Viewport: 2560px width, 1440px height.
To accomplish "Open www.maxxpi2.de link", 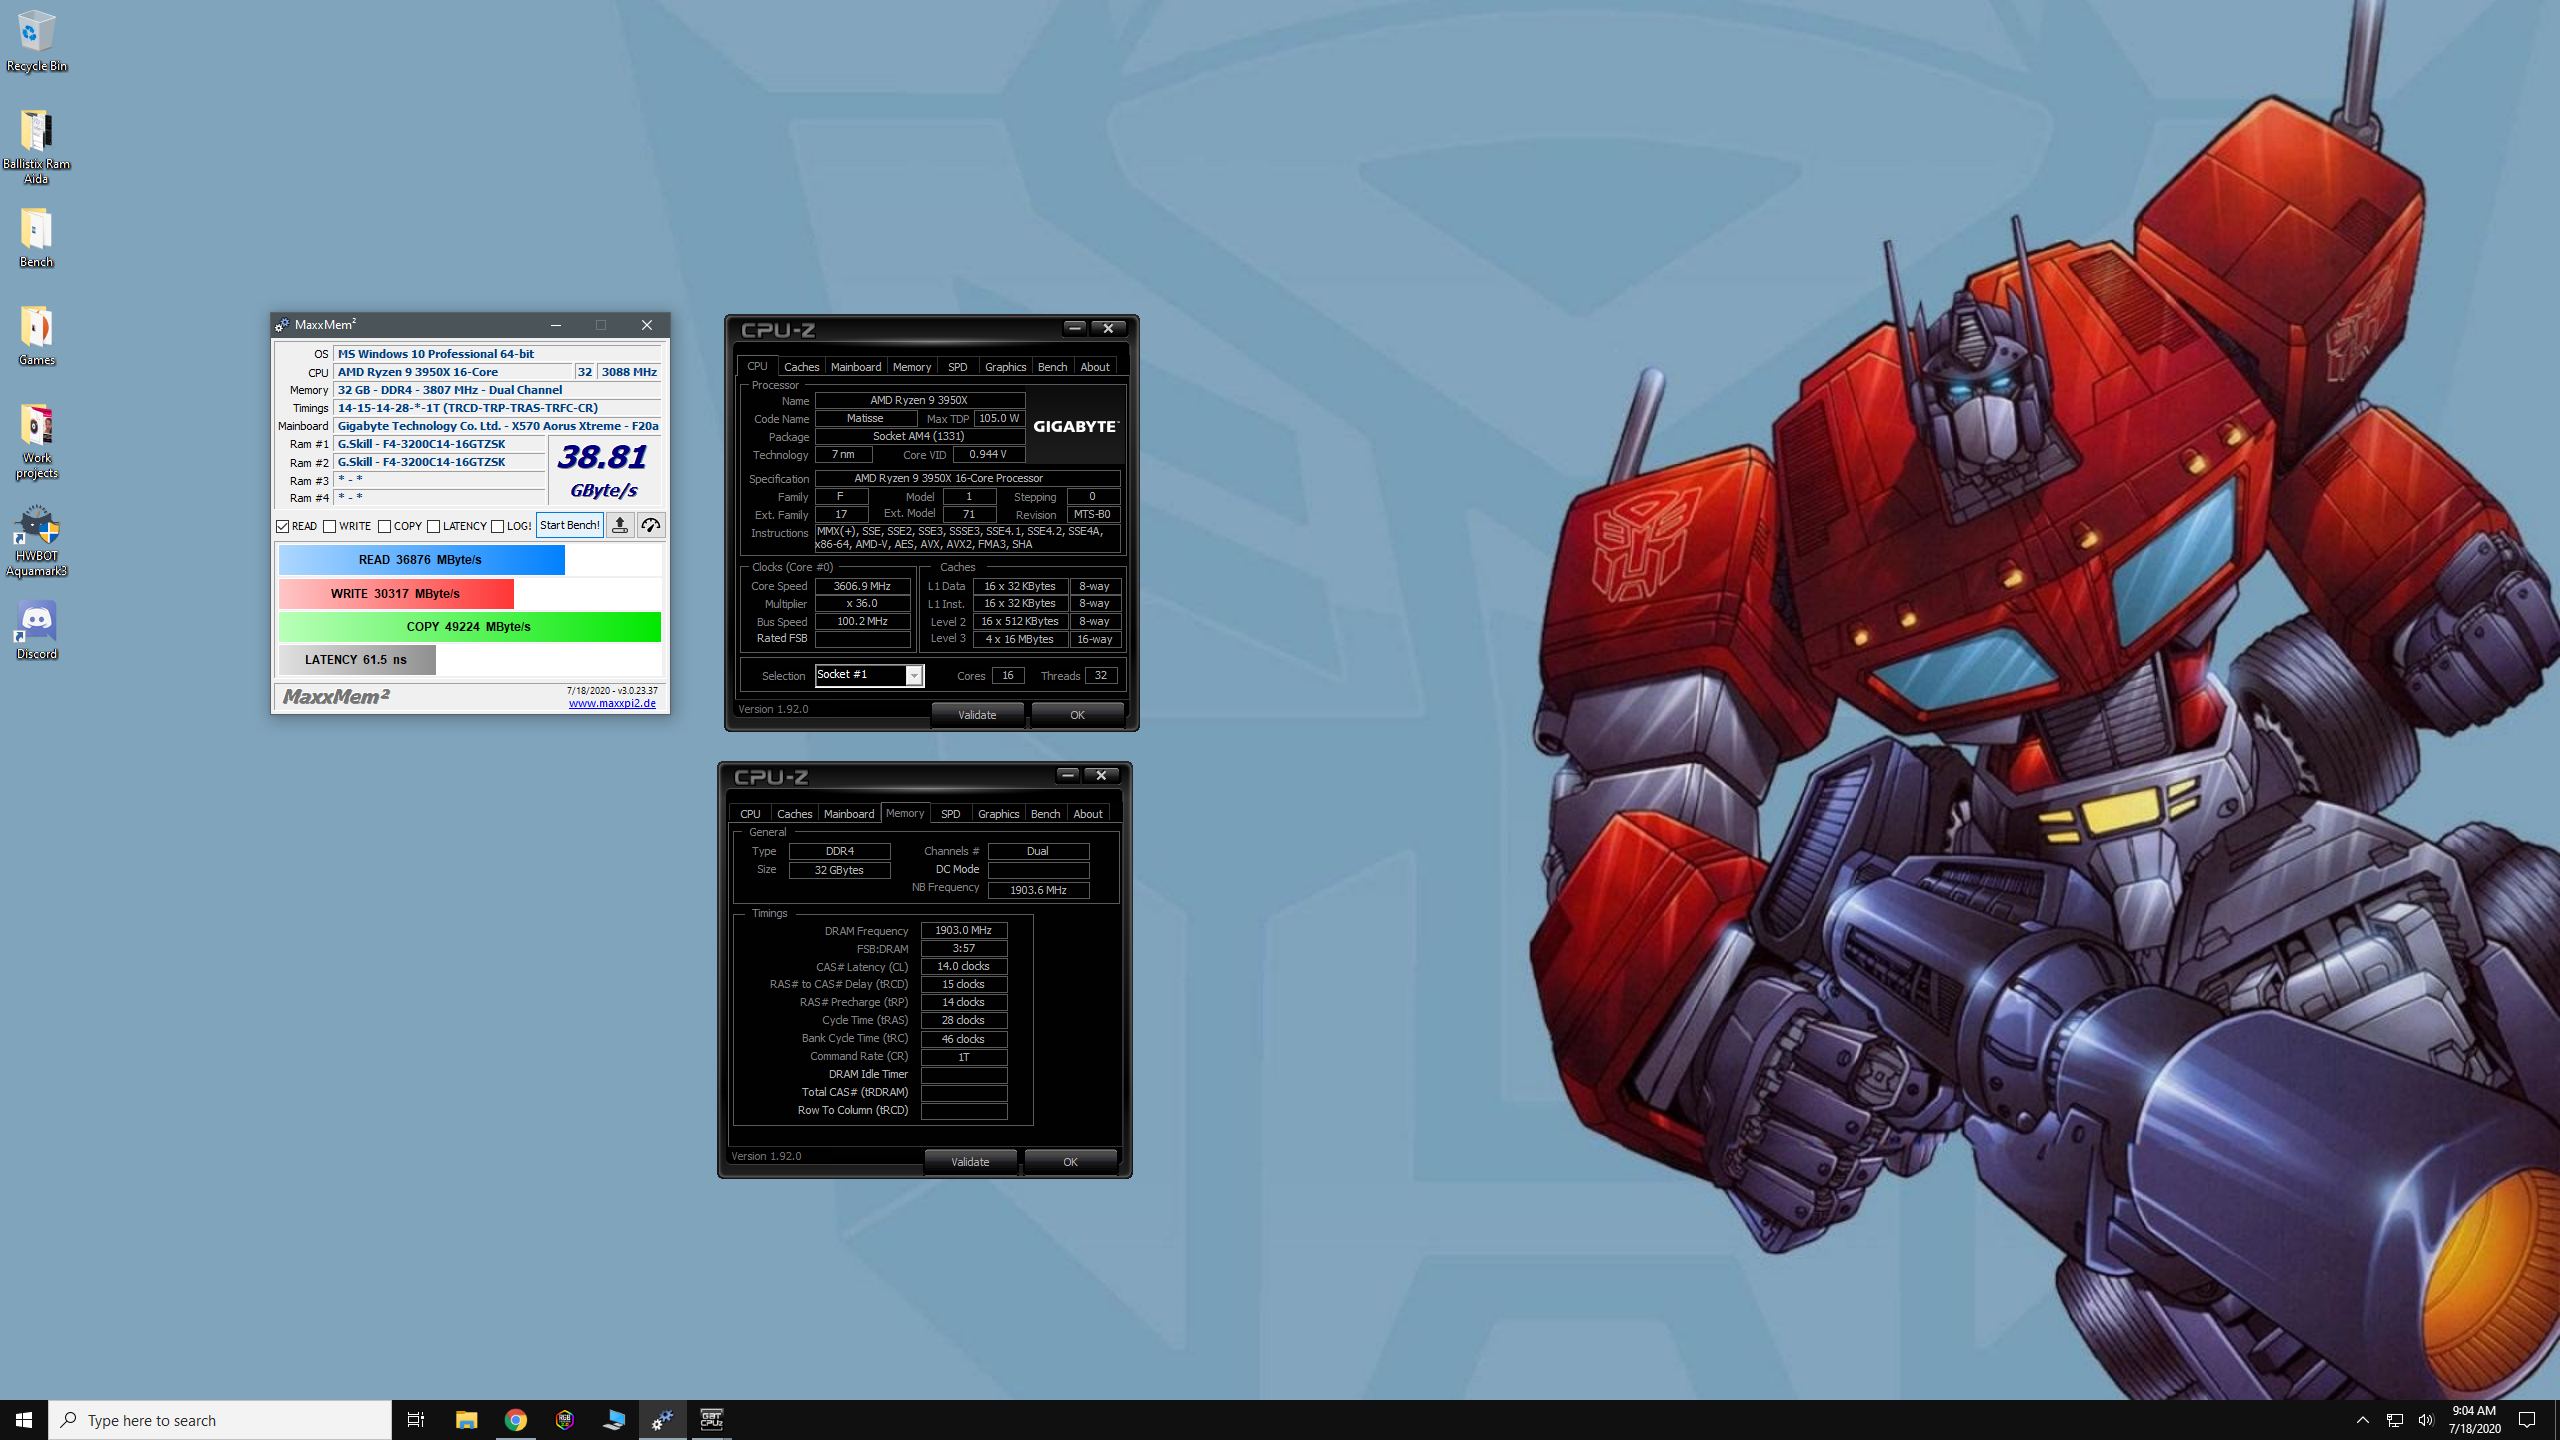I will (x=612, y=703).
